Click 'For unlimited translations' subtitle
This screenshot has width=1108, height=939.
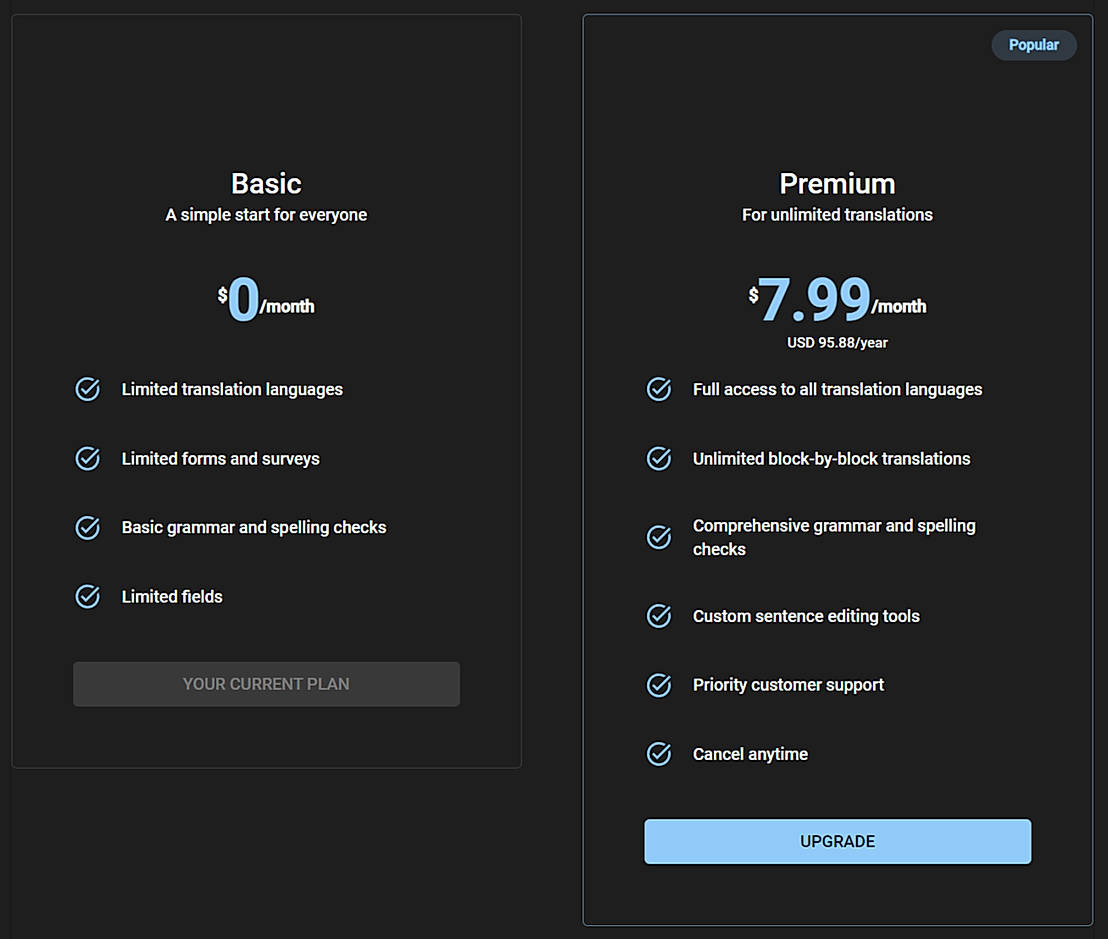(837, 215)
